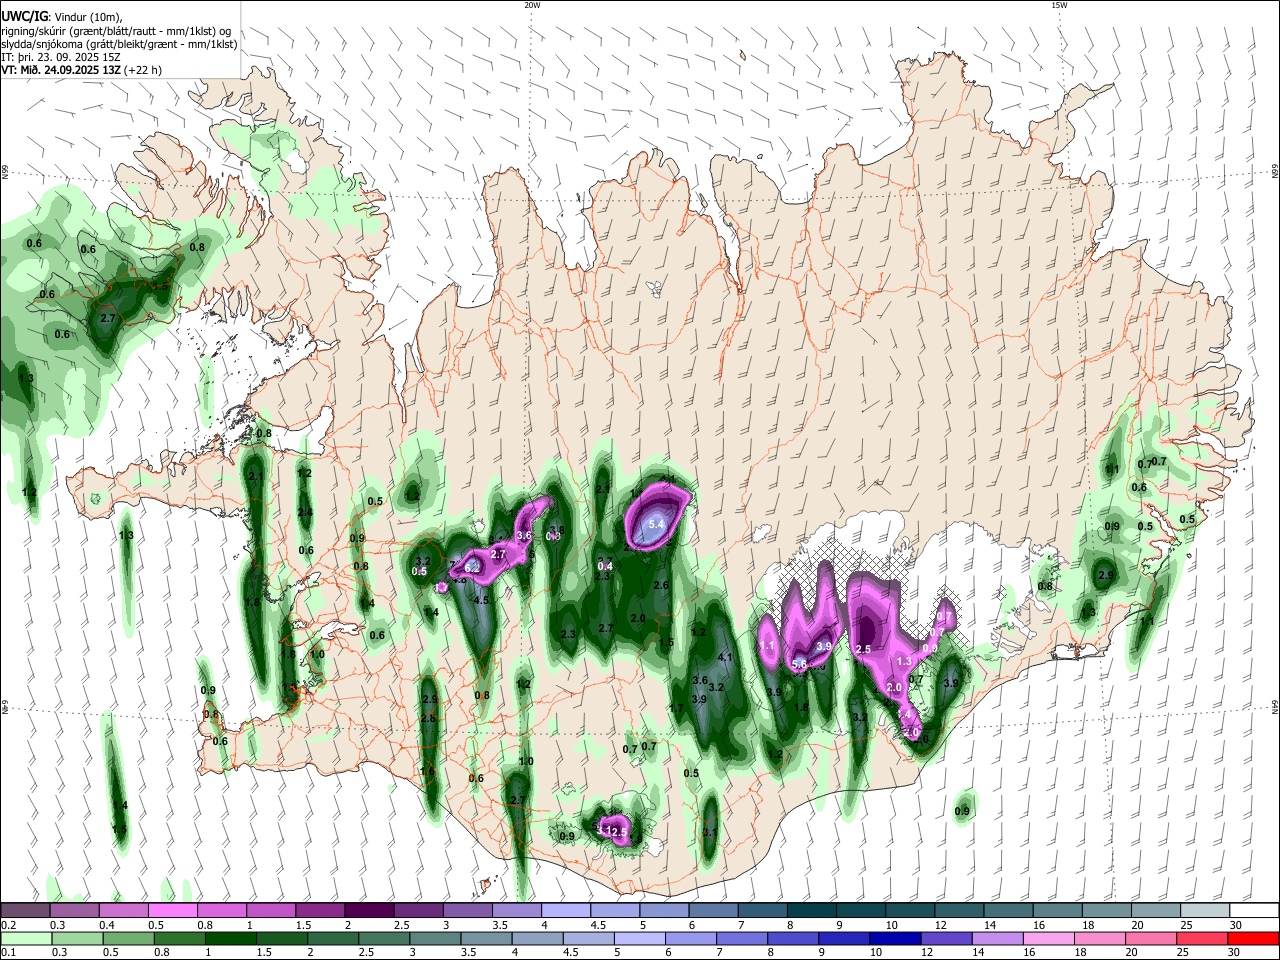Screen dimensions: 1280x960
Task: Click the dark teal 9 swatch in the snow legend
Action: point(860,911)
